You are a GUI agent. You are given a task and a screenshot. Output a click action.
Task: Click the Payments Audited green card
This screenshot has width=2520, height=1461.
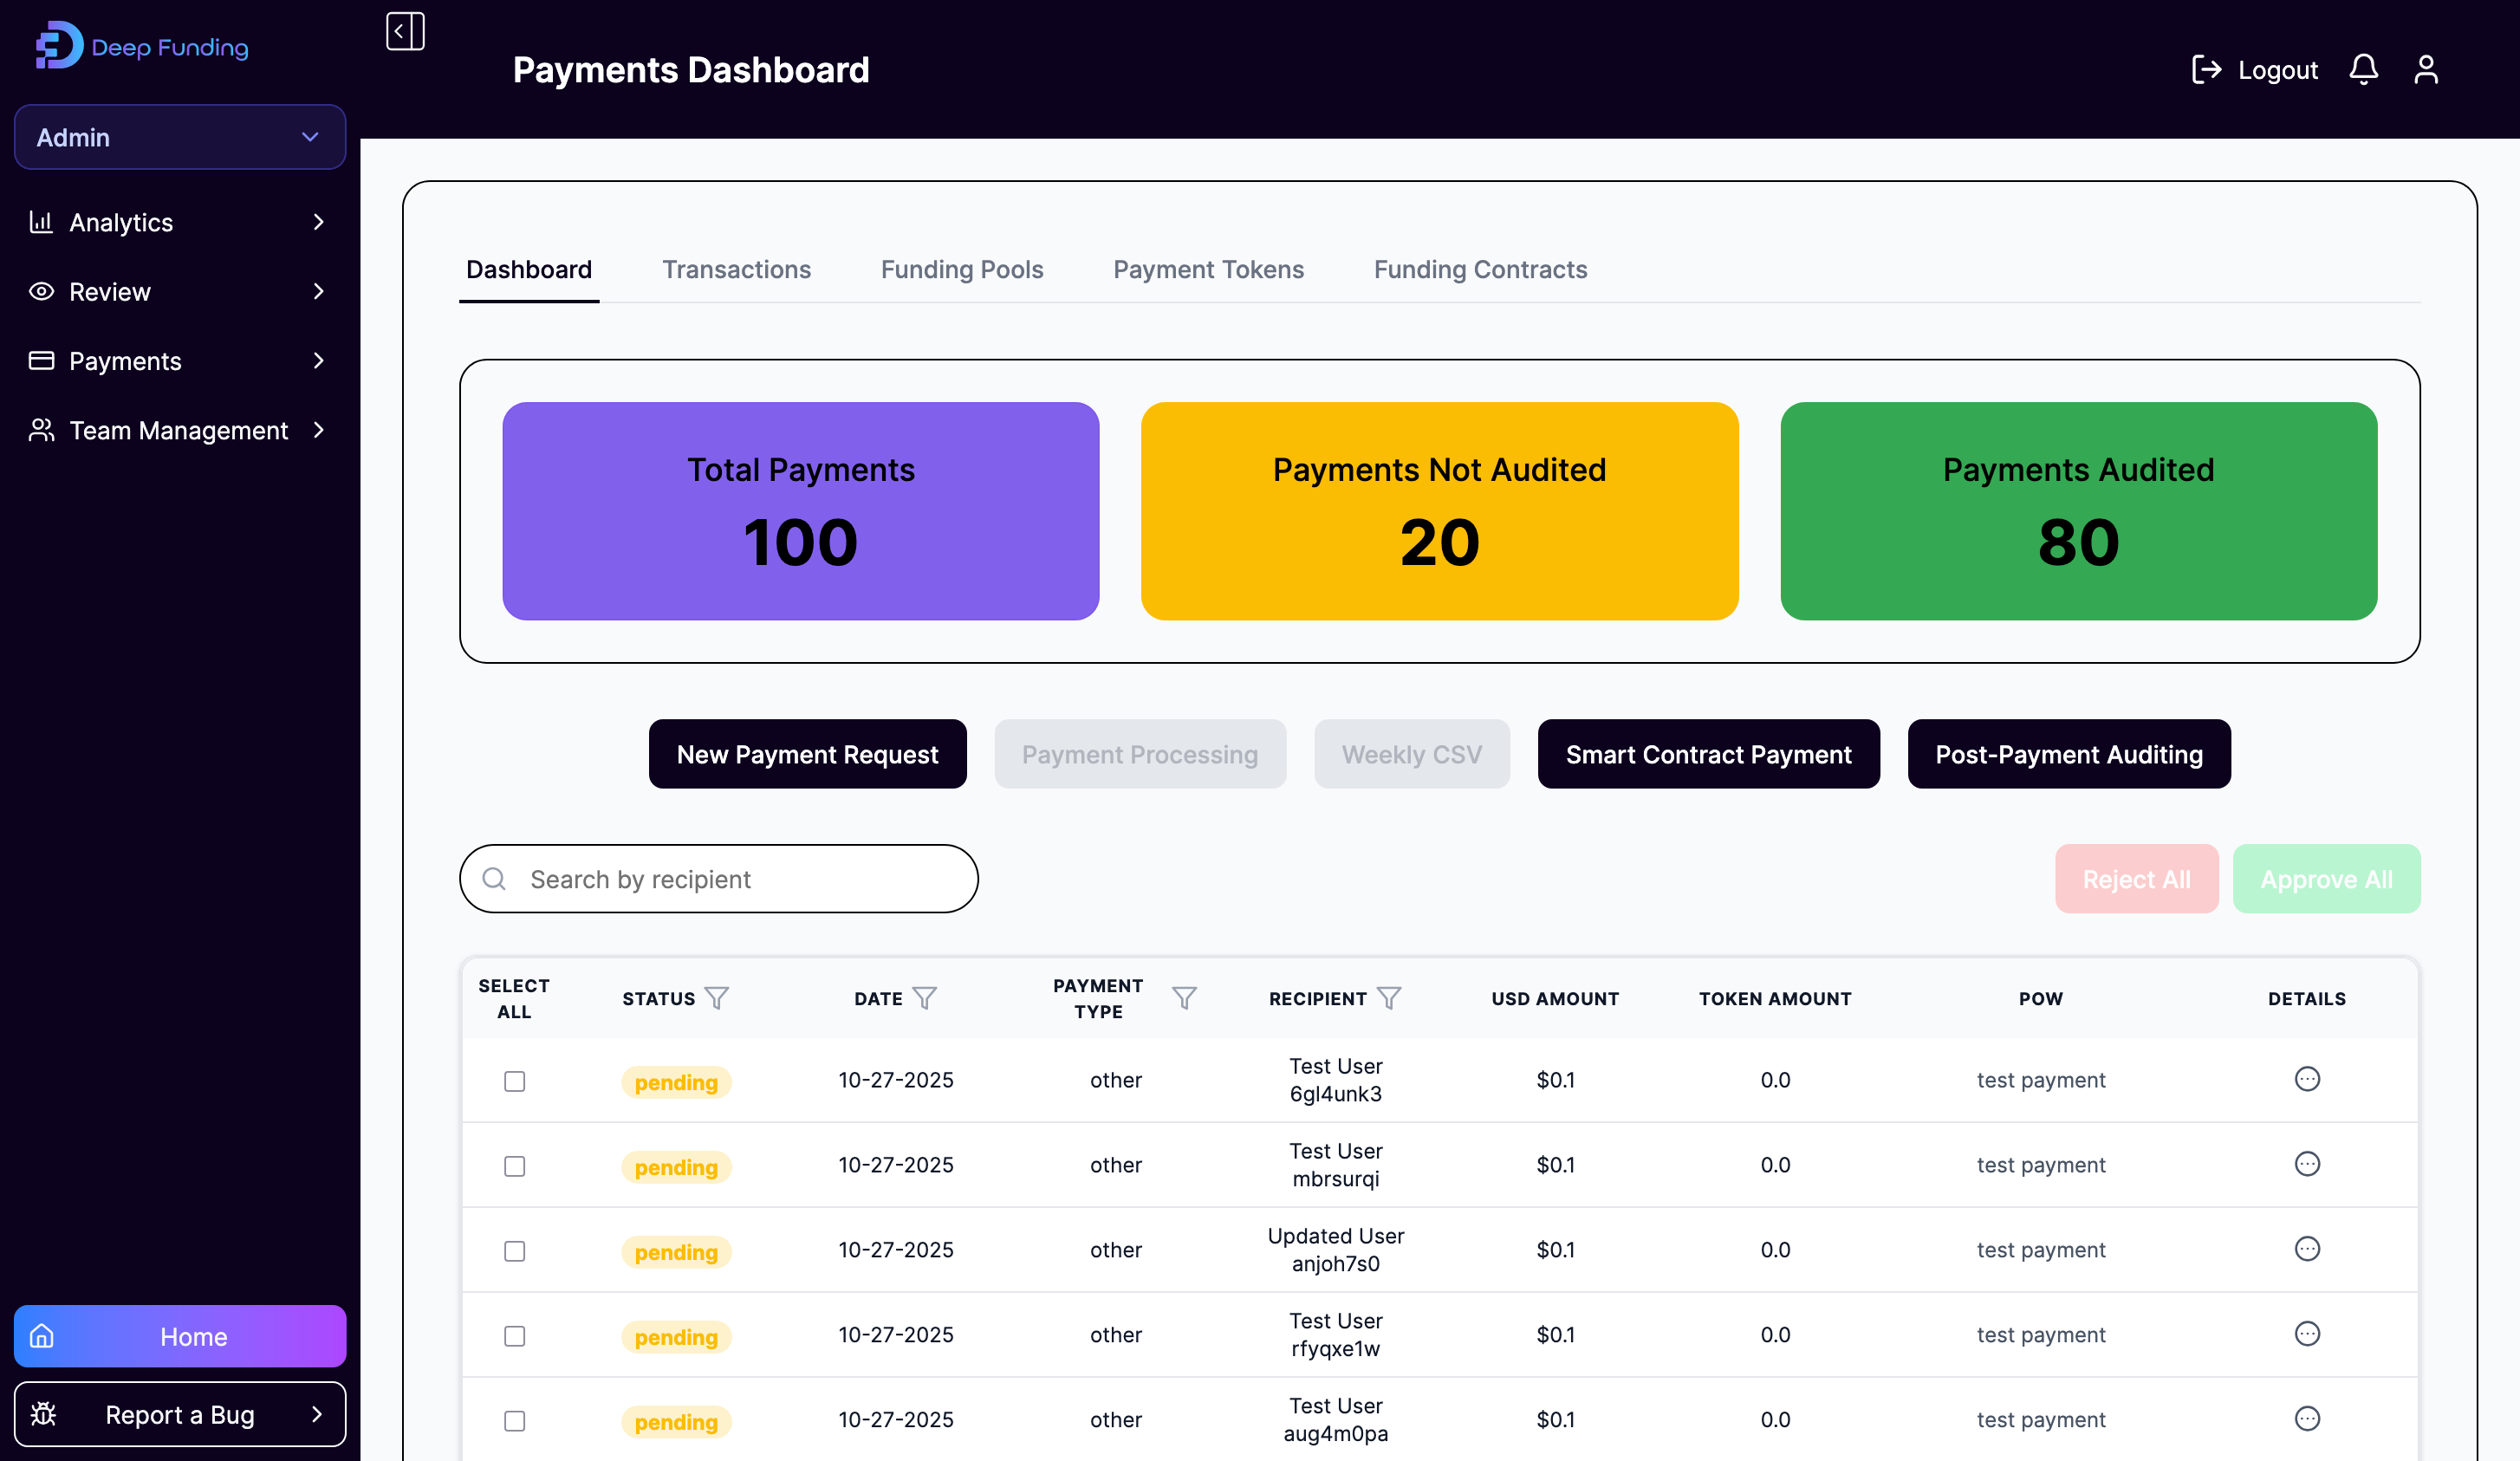click(x=2078, y=511)
